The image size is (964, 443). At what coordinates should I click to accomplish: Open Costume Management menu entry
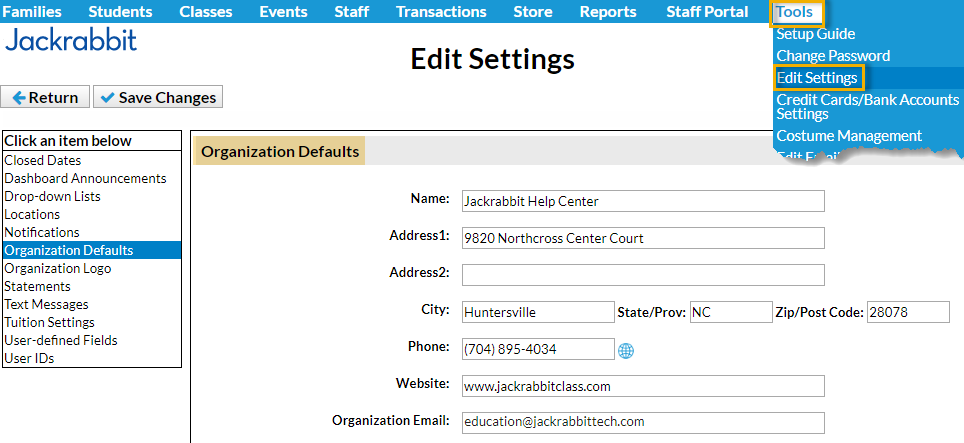tap(849, 135)
